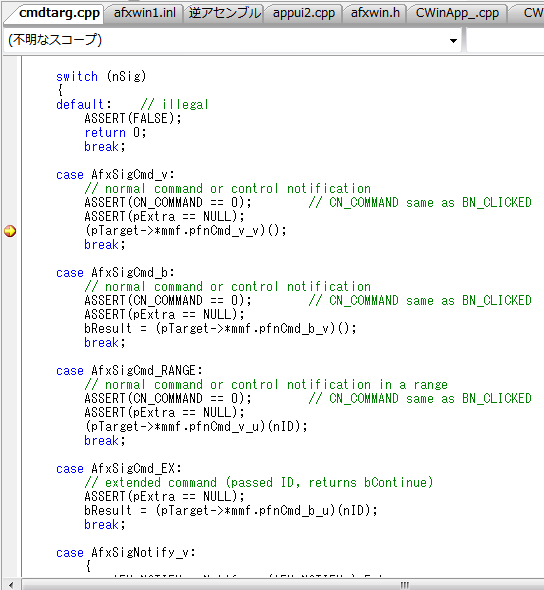Select the afxwin.h tab
The image size is (544, 590).
pos(375,13)
